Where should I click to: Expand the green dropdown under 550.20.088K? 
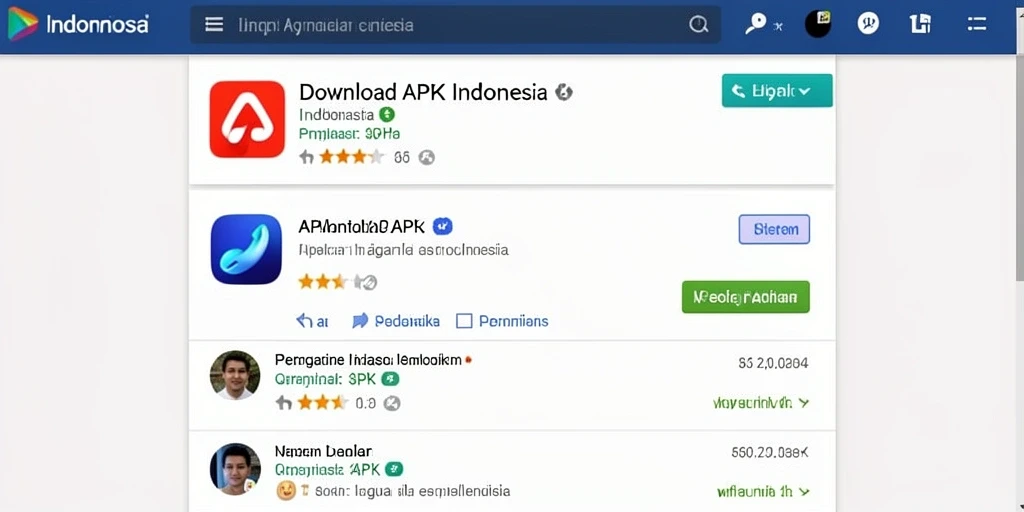pyautogui.click(x=763, y=491)
